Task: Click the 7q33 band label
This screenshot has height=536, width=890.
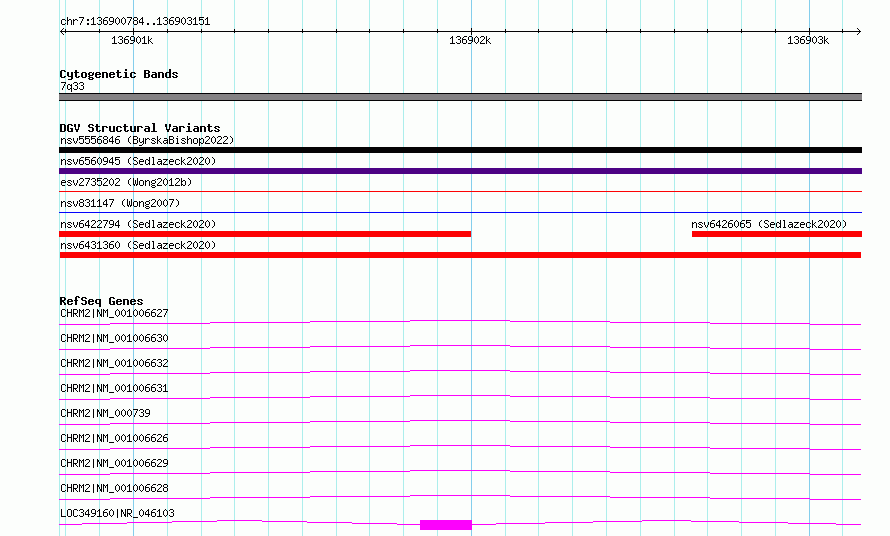Action: 72,86
